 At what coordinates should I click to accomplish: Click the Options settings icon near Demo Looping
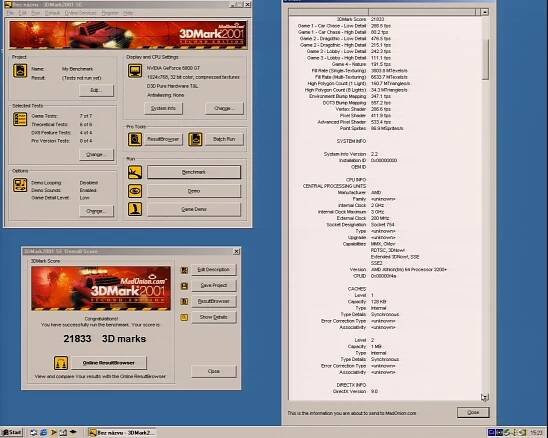(20, 185)
